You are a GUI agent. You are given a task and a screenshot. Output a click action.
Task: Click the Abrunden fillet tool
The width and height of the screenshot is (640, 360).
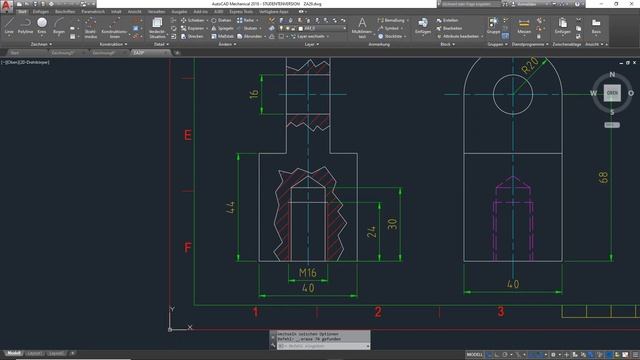(x=249, y=36)
